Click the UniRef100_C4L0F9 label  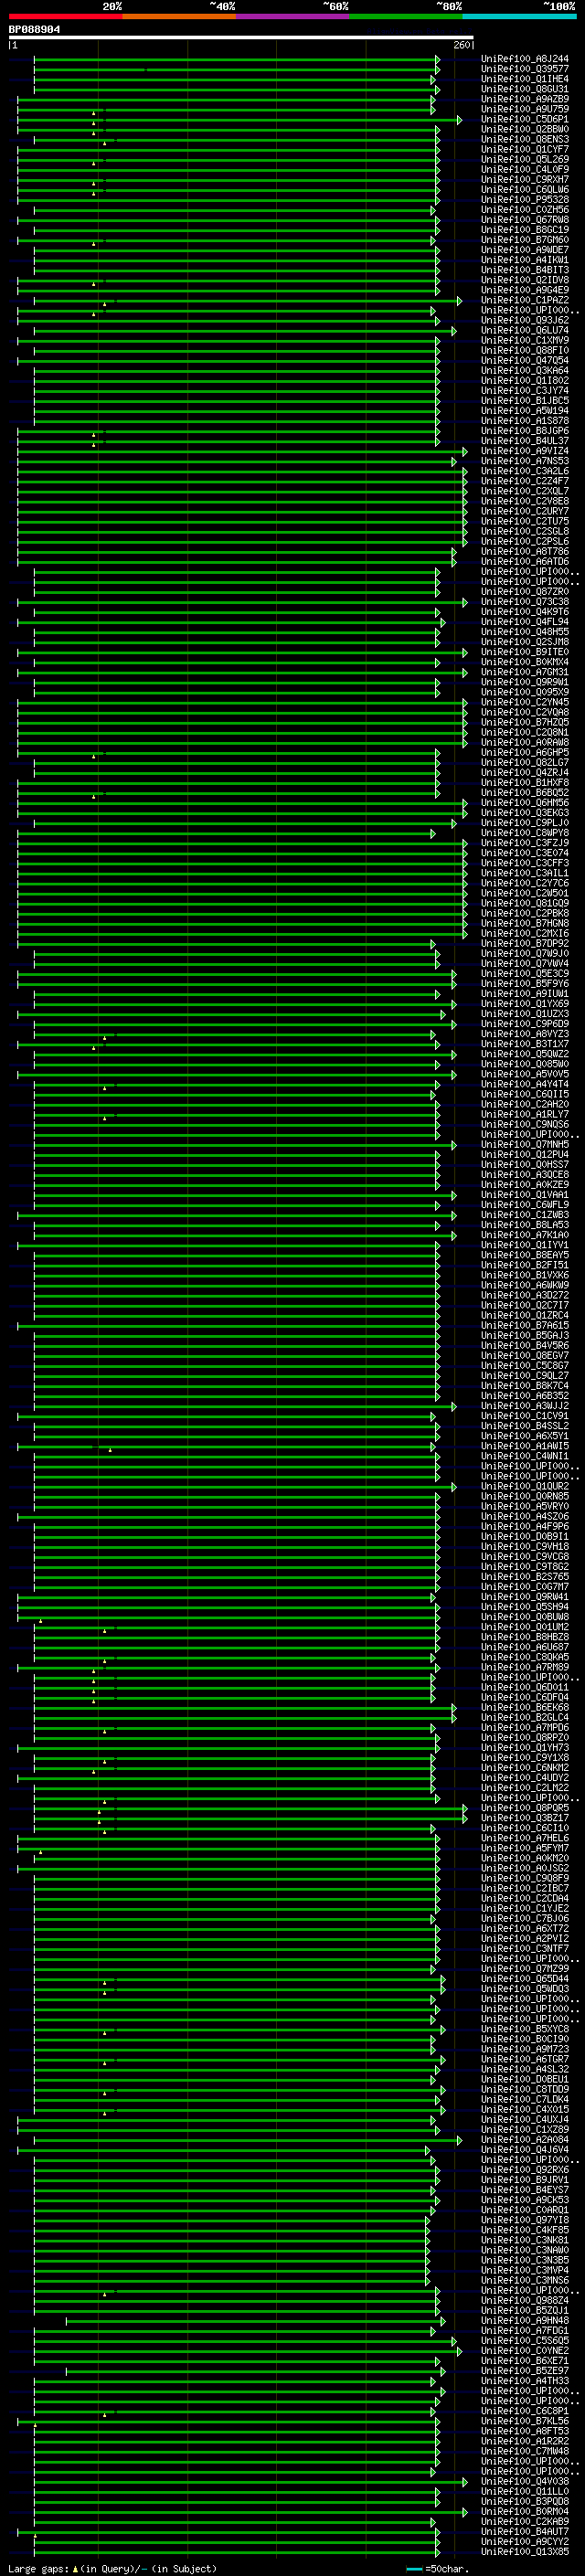(525, 170)
